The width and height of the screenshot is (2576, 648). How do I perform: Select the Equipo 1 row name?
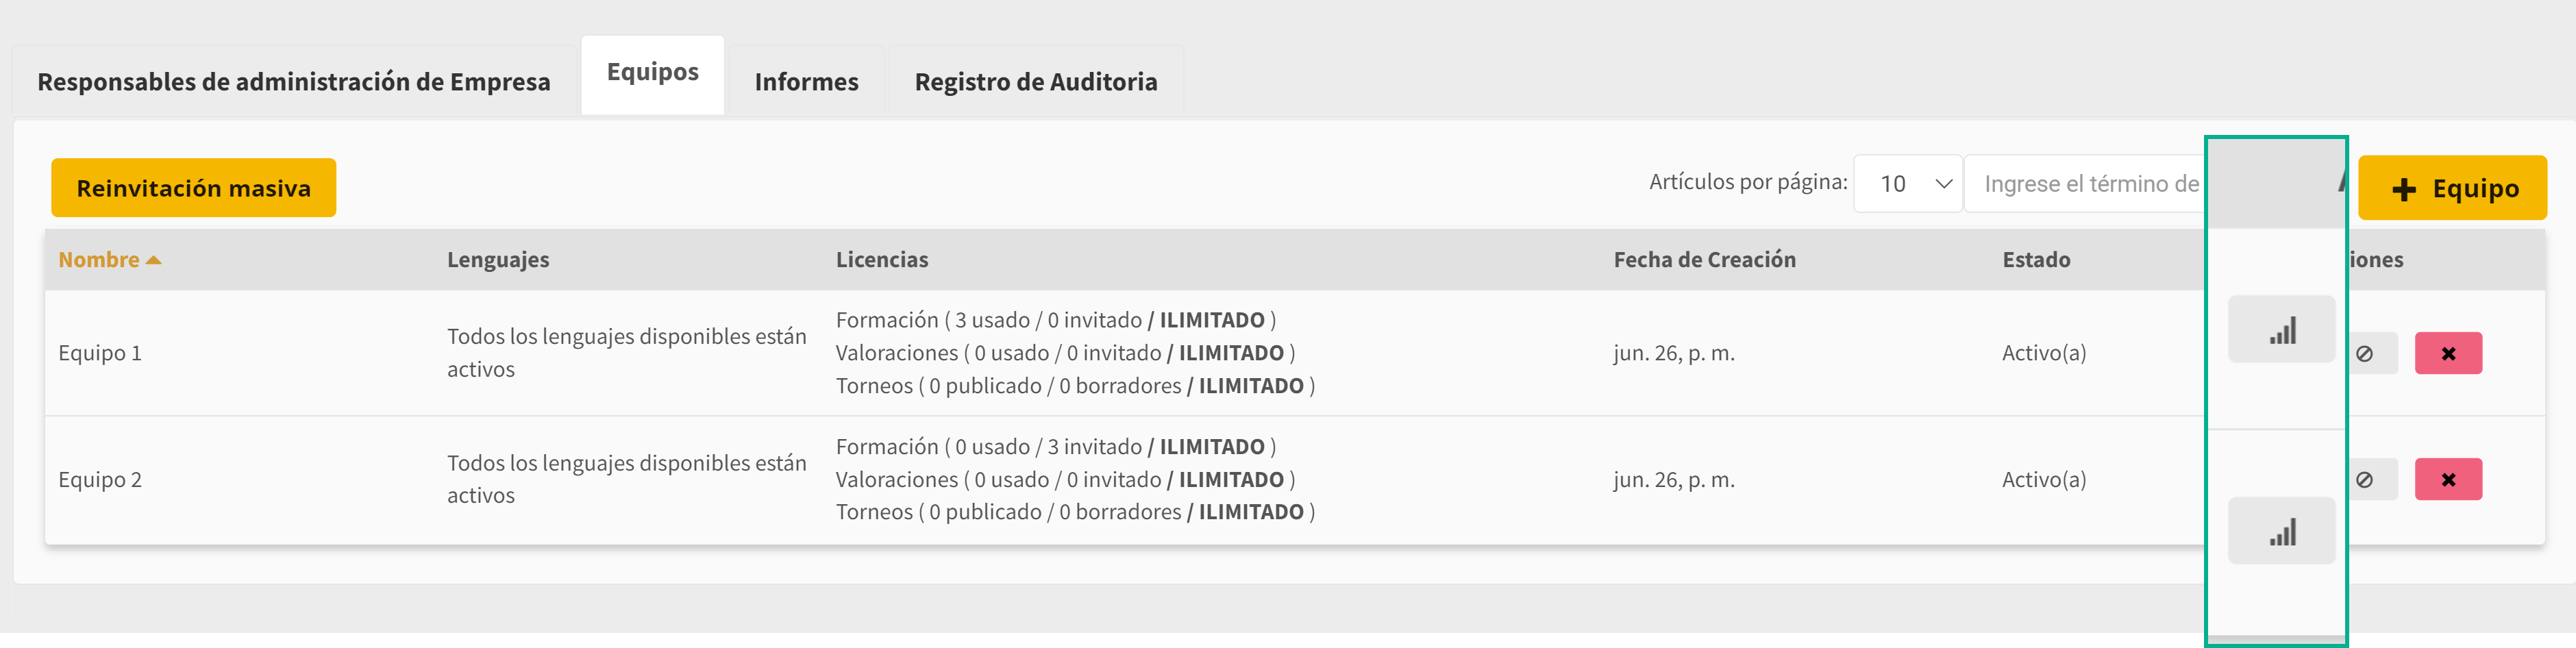[100, 353]
